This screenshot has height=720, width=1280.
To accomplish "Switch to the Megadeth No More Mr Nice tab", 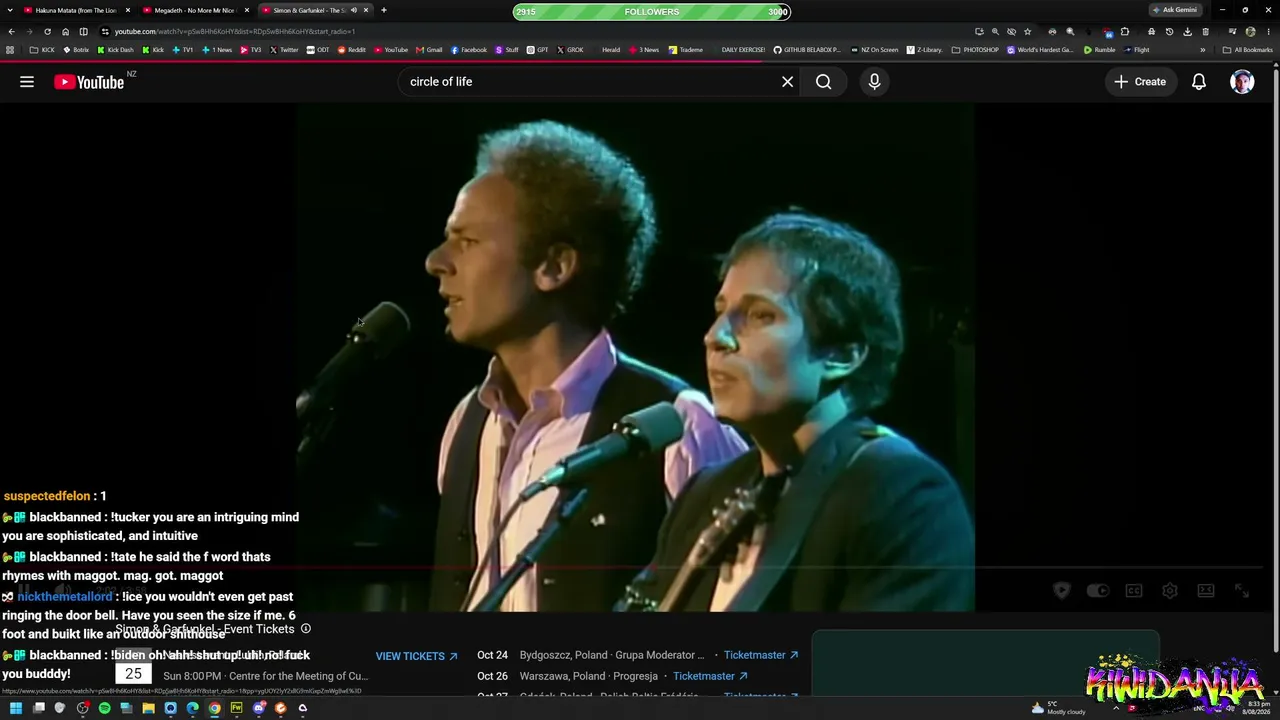I will pyautogui.click(x=194, y=10).
